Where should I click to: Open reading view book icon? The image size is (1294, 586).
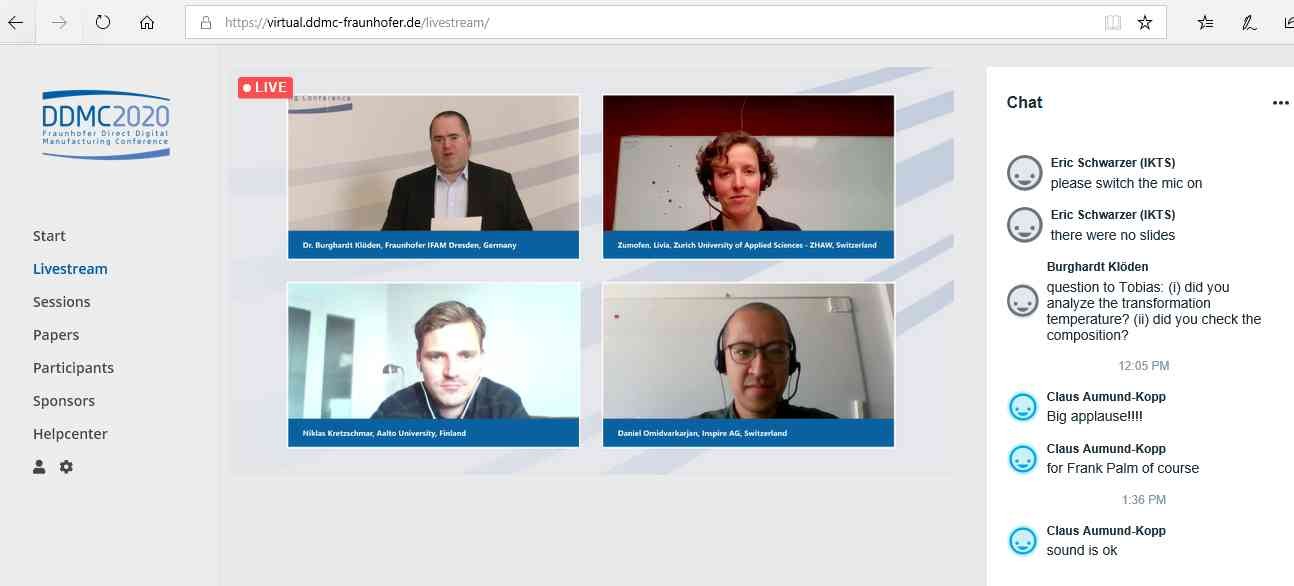1113,22
